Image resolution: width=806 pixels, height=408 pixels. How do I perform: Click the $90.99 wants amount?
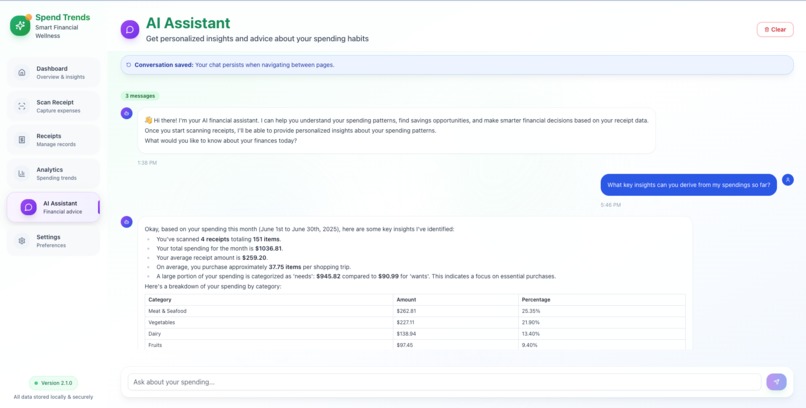388,276
